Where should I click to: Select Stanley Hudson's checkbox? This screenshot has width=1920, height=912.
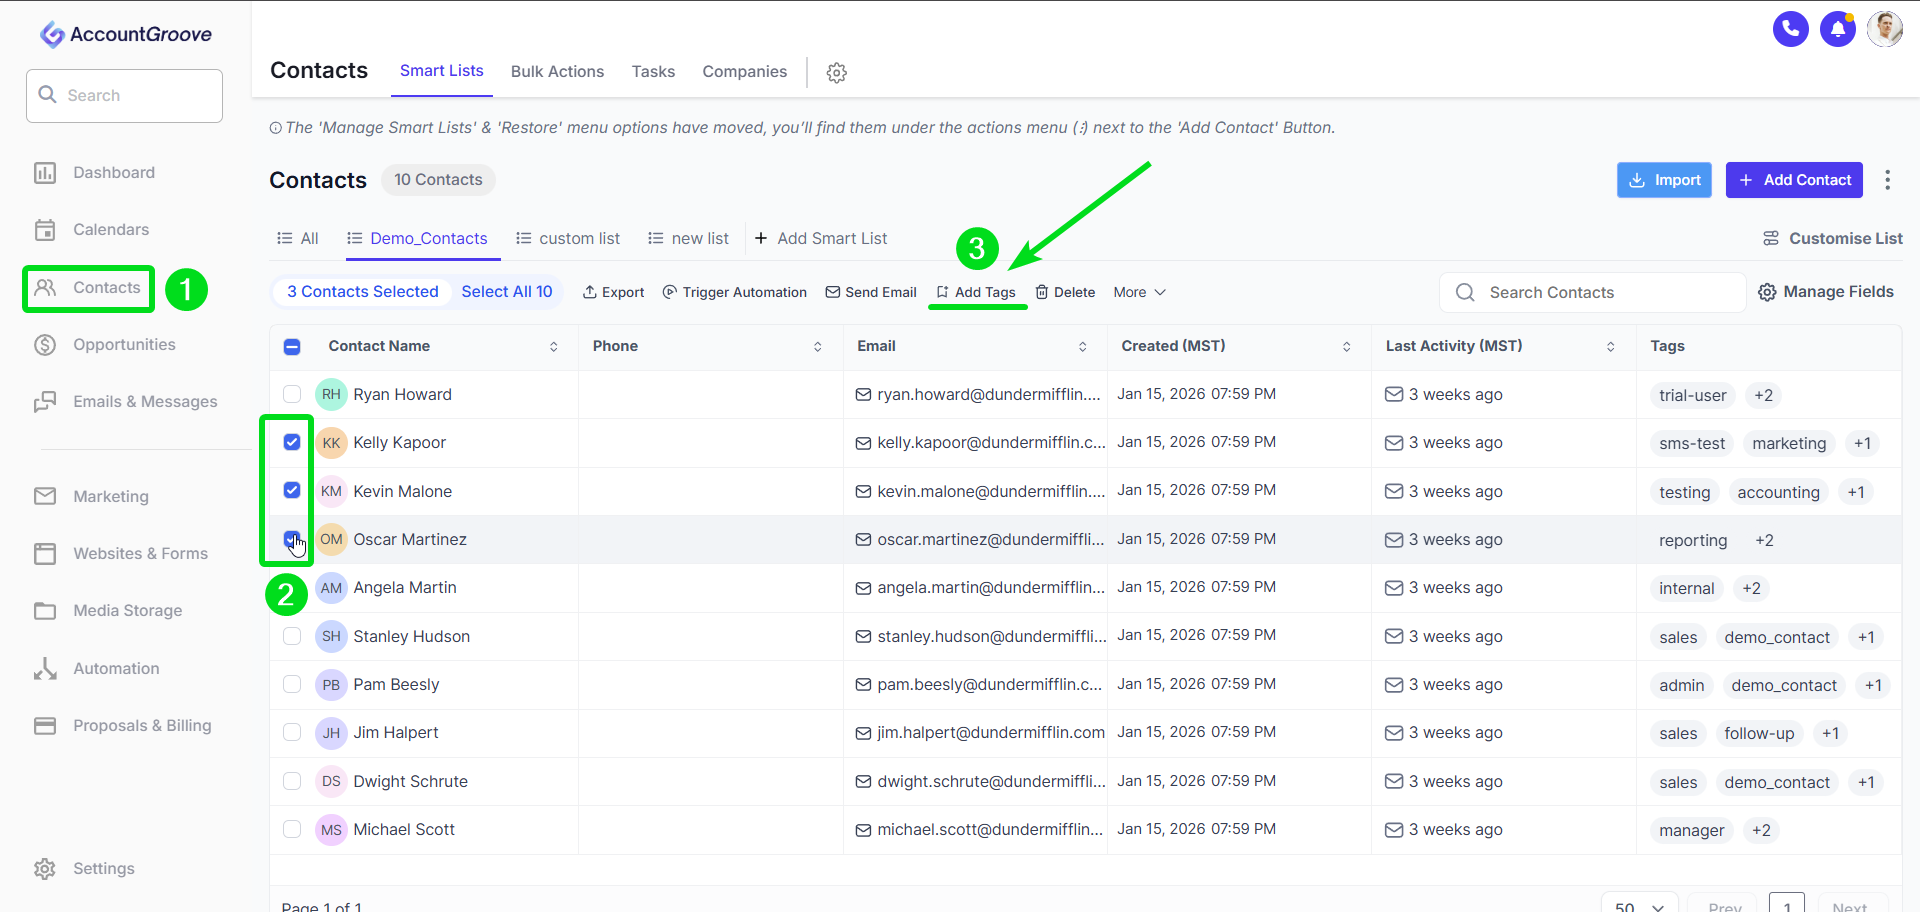point(292,636)
